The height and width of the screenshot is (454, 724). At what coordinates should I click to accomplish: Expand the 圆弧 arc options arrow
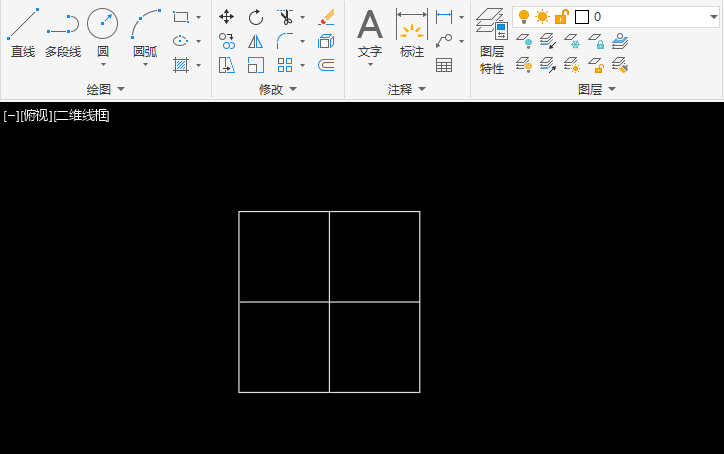click(x=145, y=65)
